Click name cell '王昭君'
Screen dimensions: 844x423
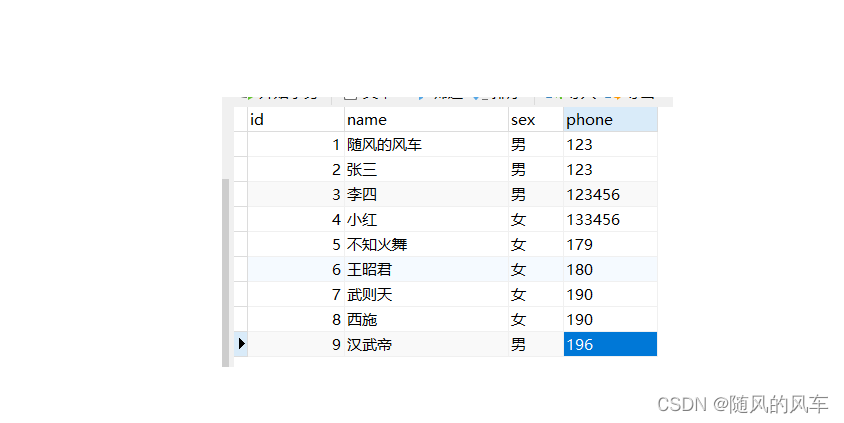[426, 270]
